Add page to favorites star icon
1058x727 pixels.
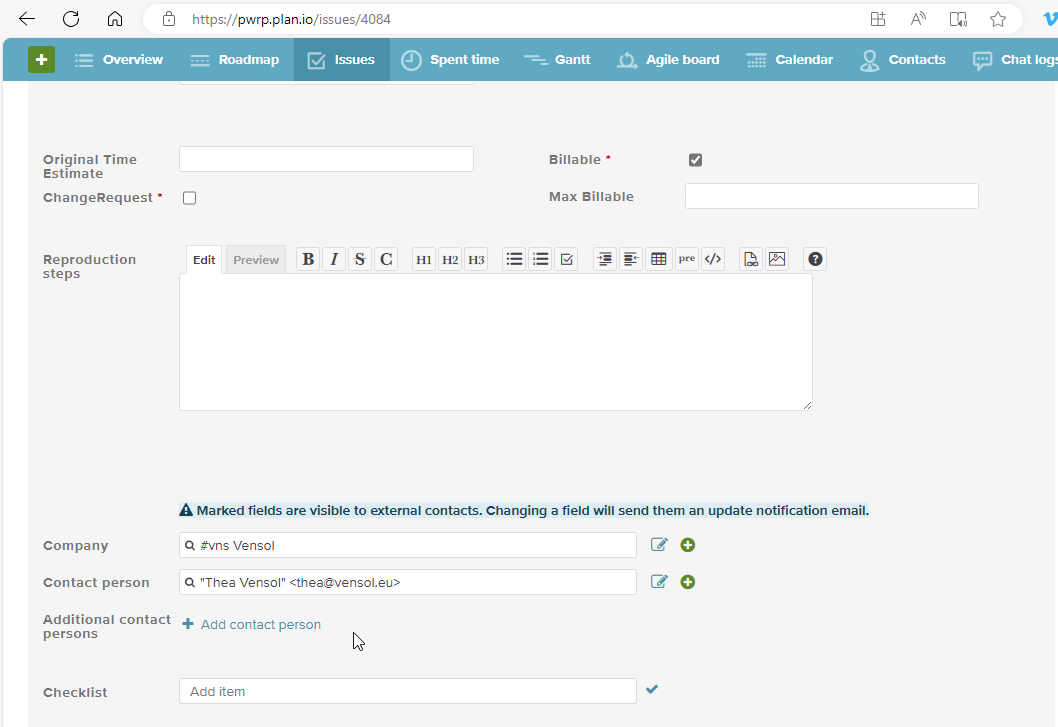tap(998, 19)
